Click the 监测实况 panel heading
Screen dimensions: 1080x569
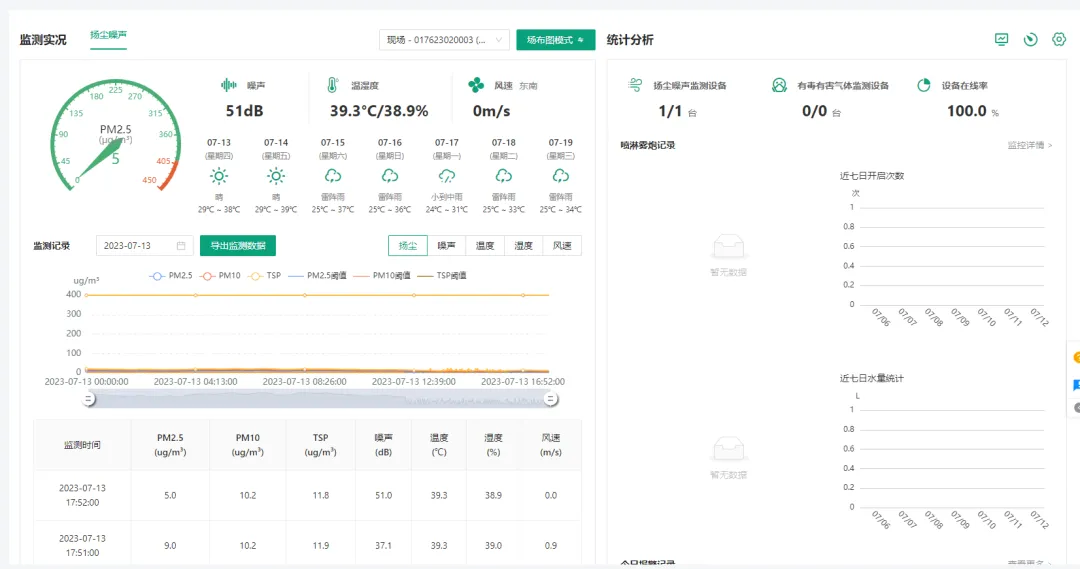tap(43, 40)
